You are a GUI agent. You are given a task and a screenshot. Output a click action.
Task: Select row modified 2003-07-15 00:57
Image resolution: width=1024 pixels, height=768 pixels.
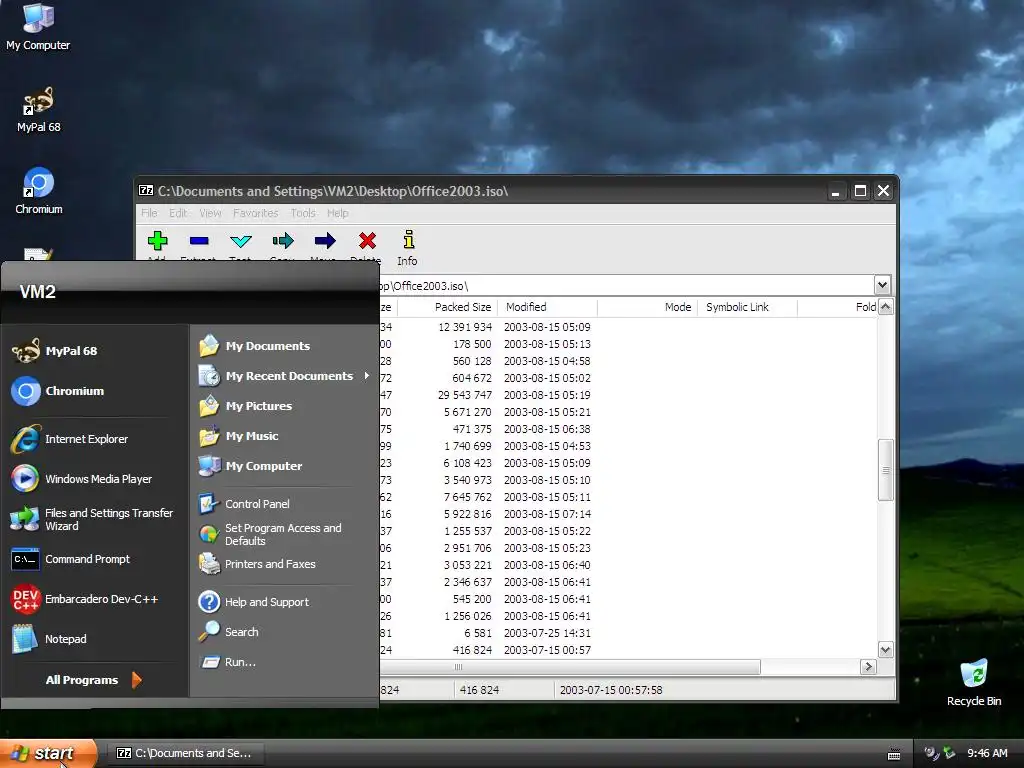point(628,650)
